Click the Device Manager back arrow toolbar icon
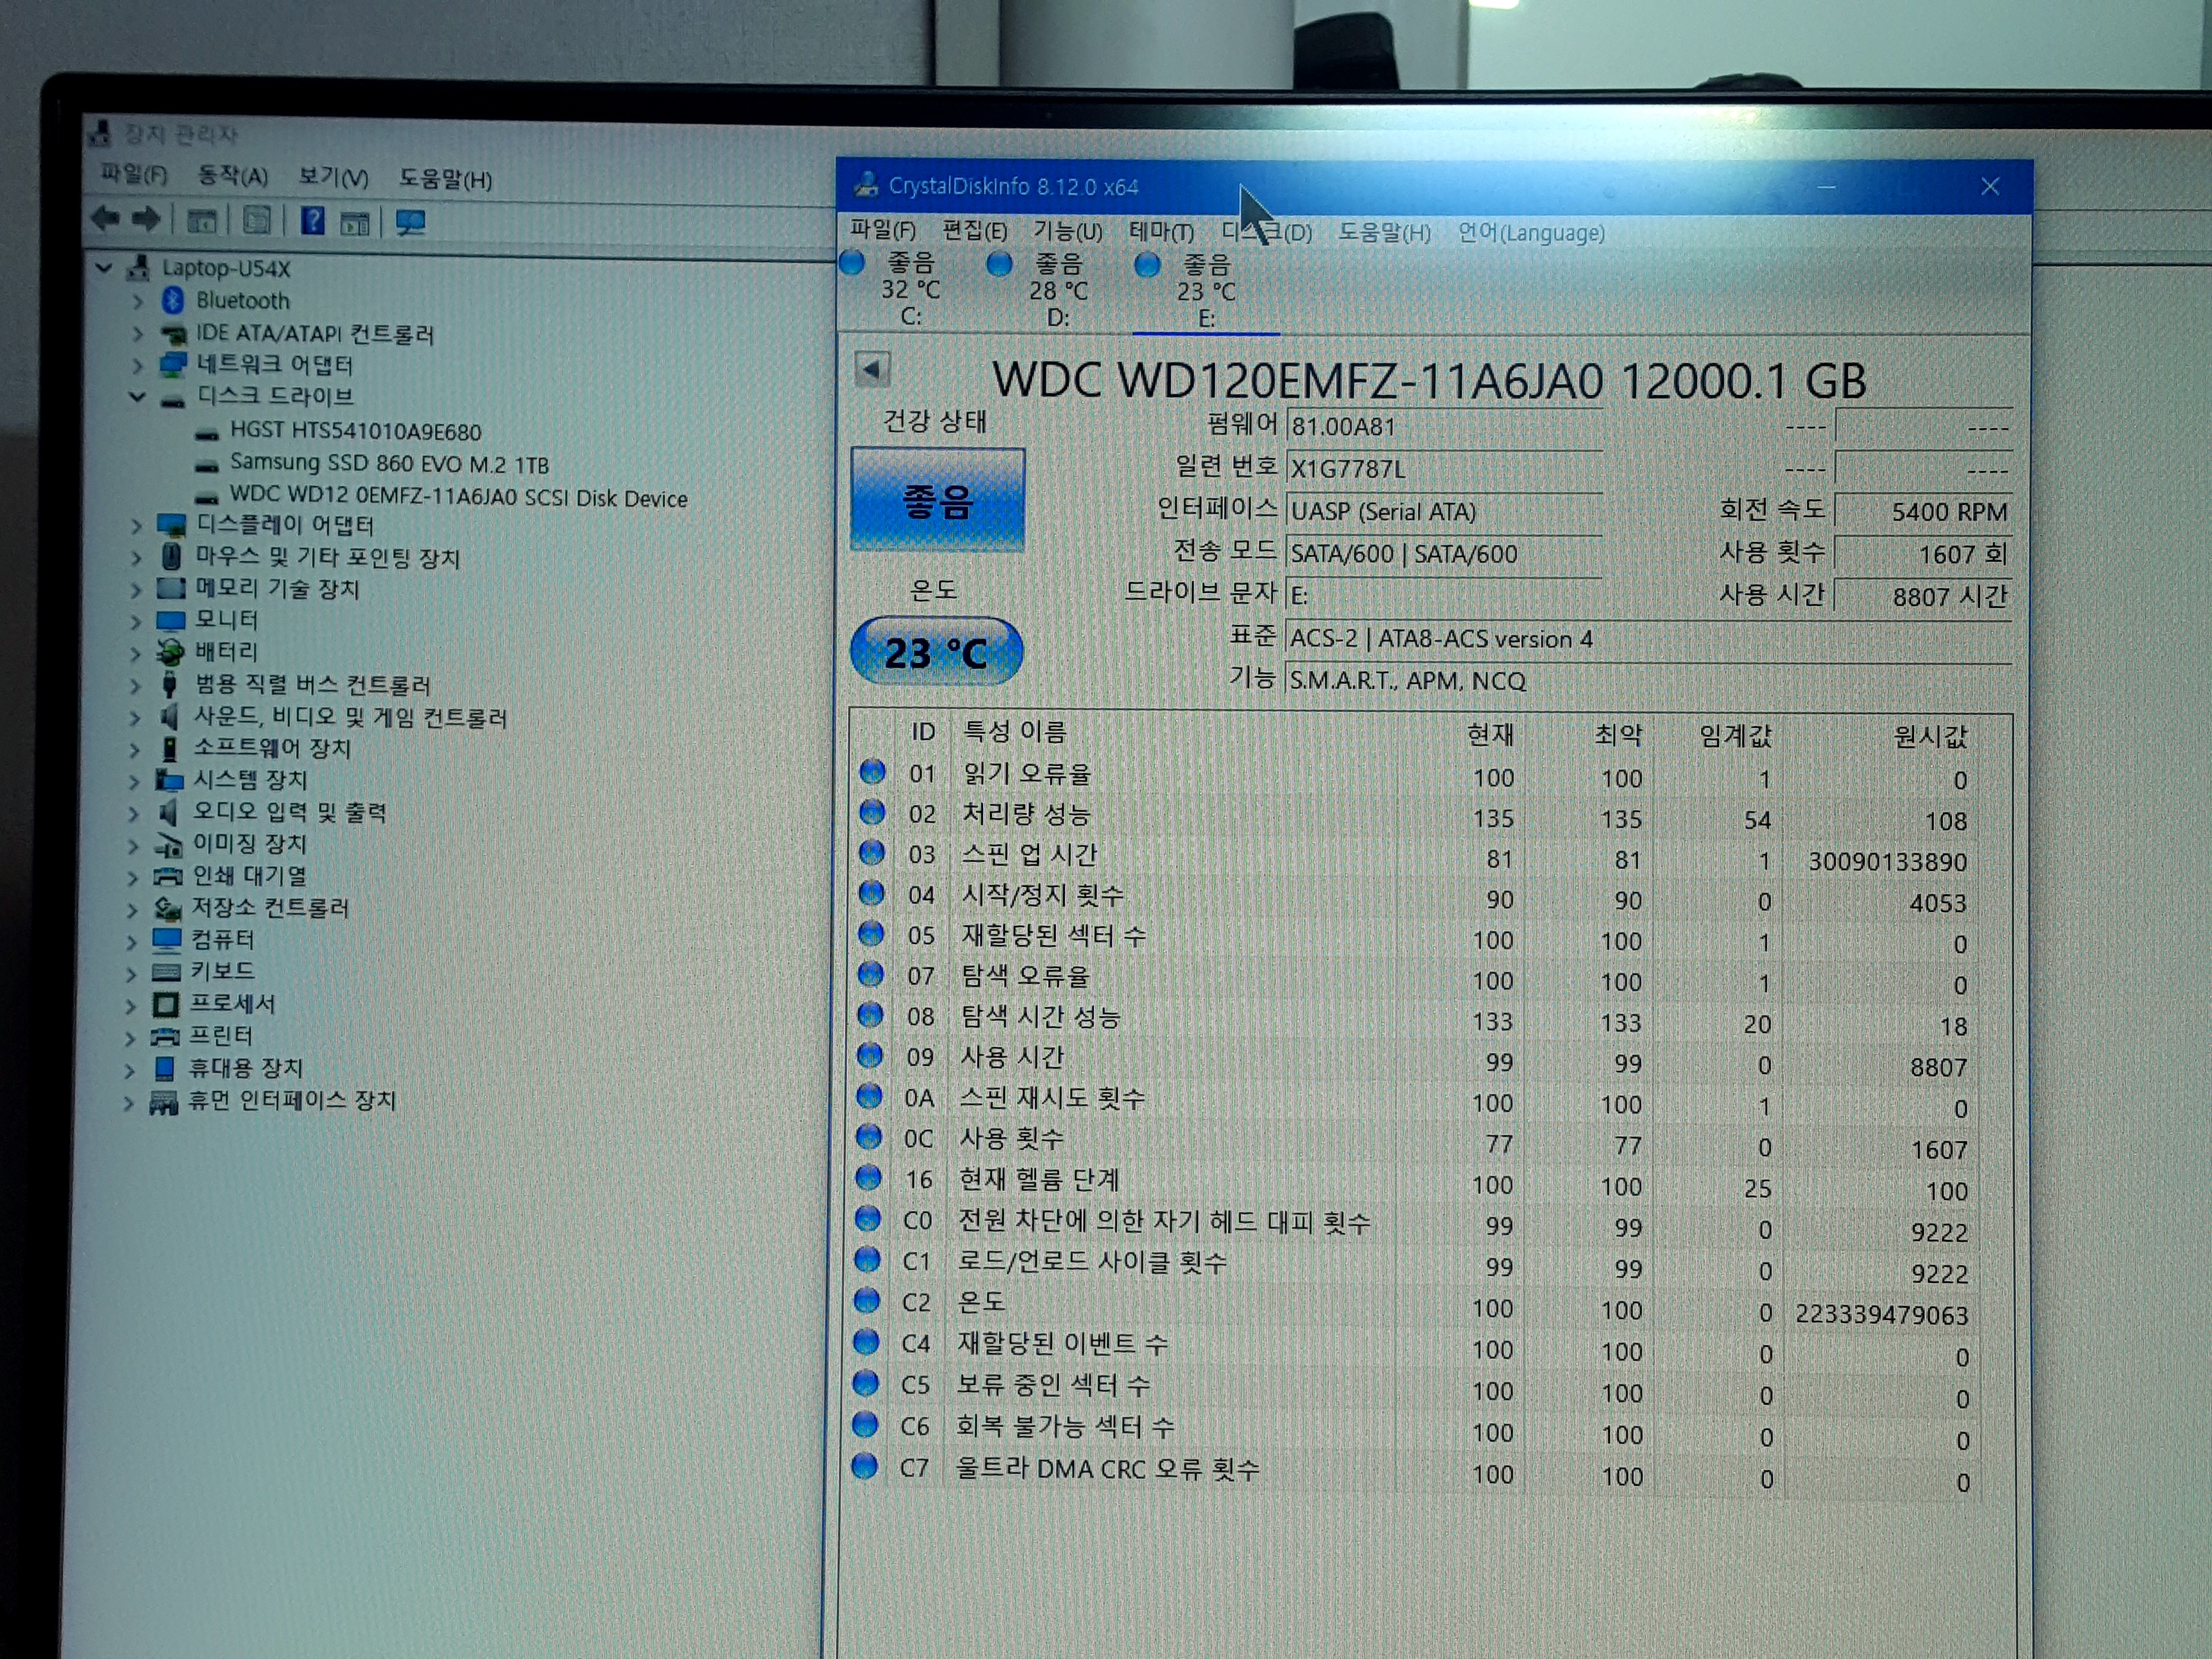2212x1659 pixels. coord(105,218)
